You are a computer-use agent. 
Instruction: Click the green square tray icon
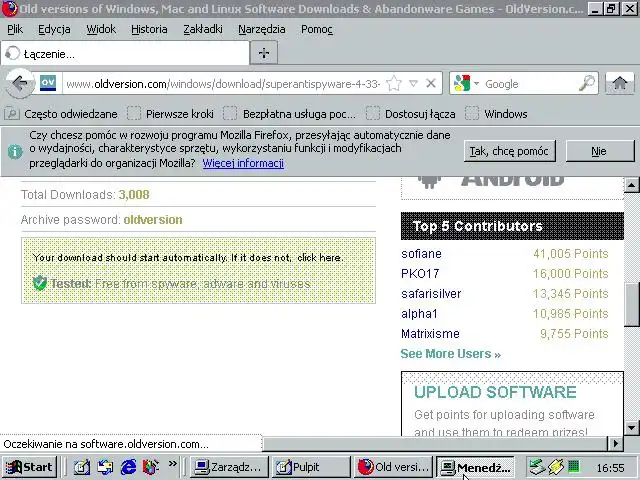tap(574, 466)
